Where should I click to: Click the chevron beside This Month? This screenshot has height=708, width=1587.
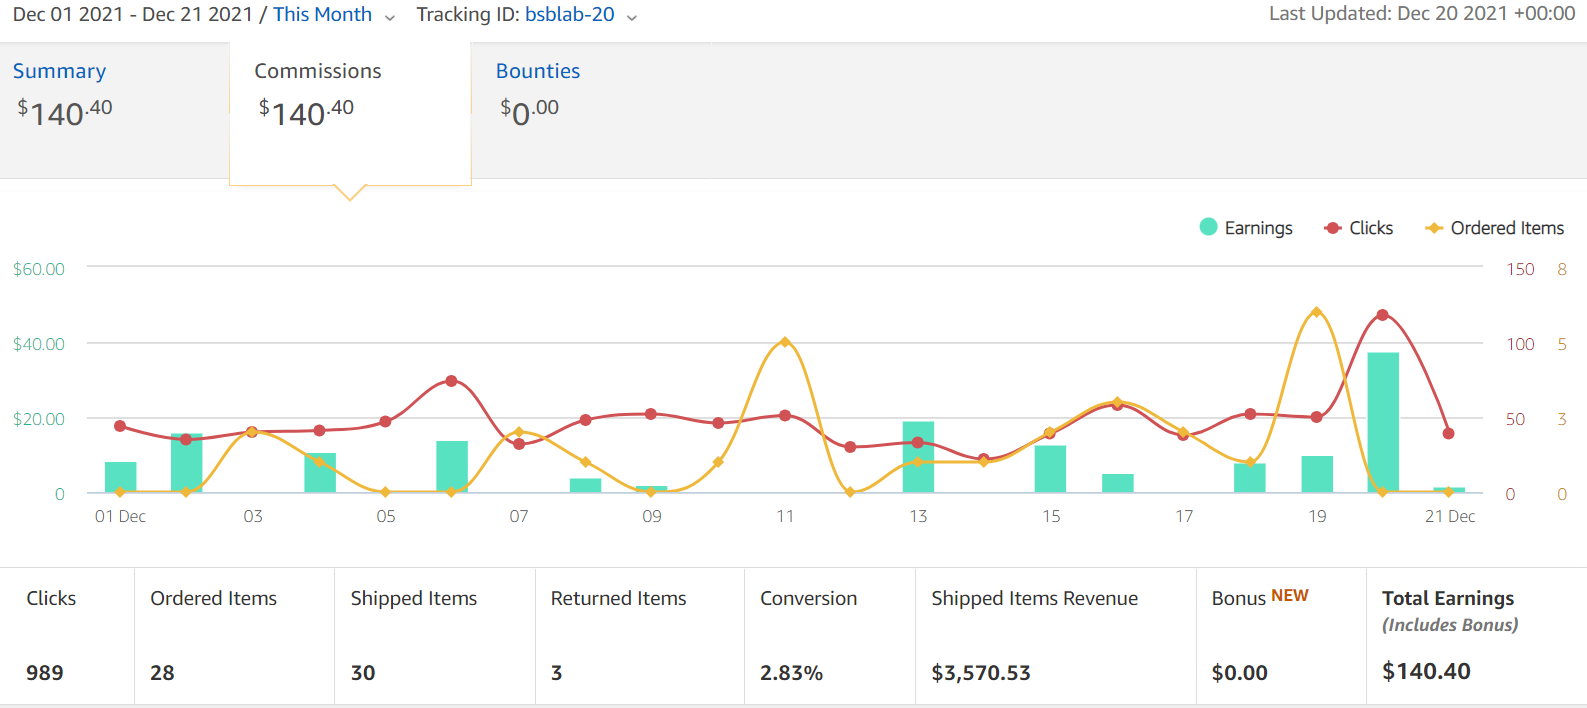click(389, 17)
